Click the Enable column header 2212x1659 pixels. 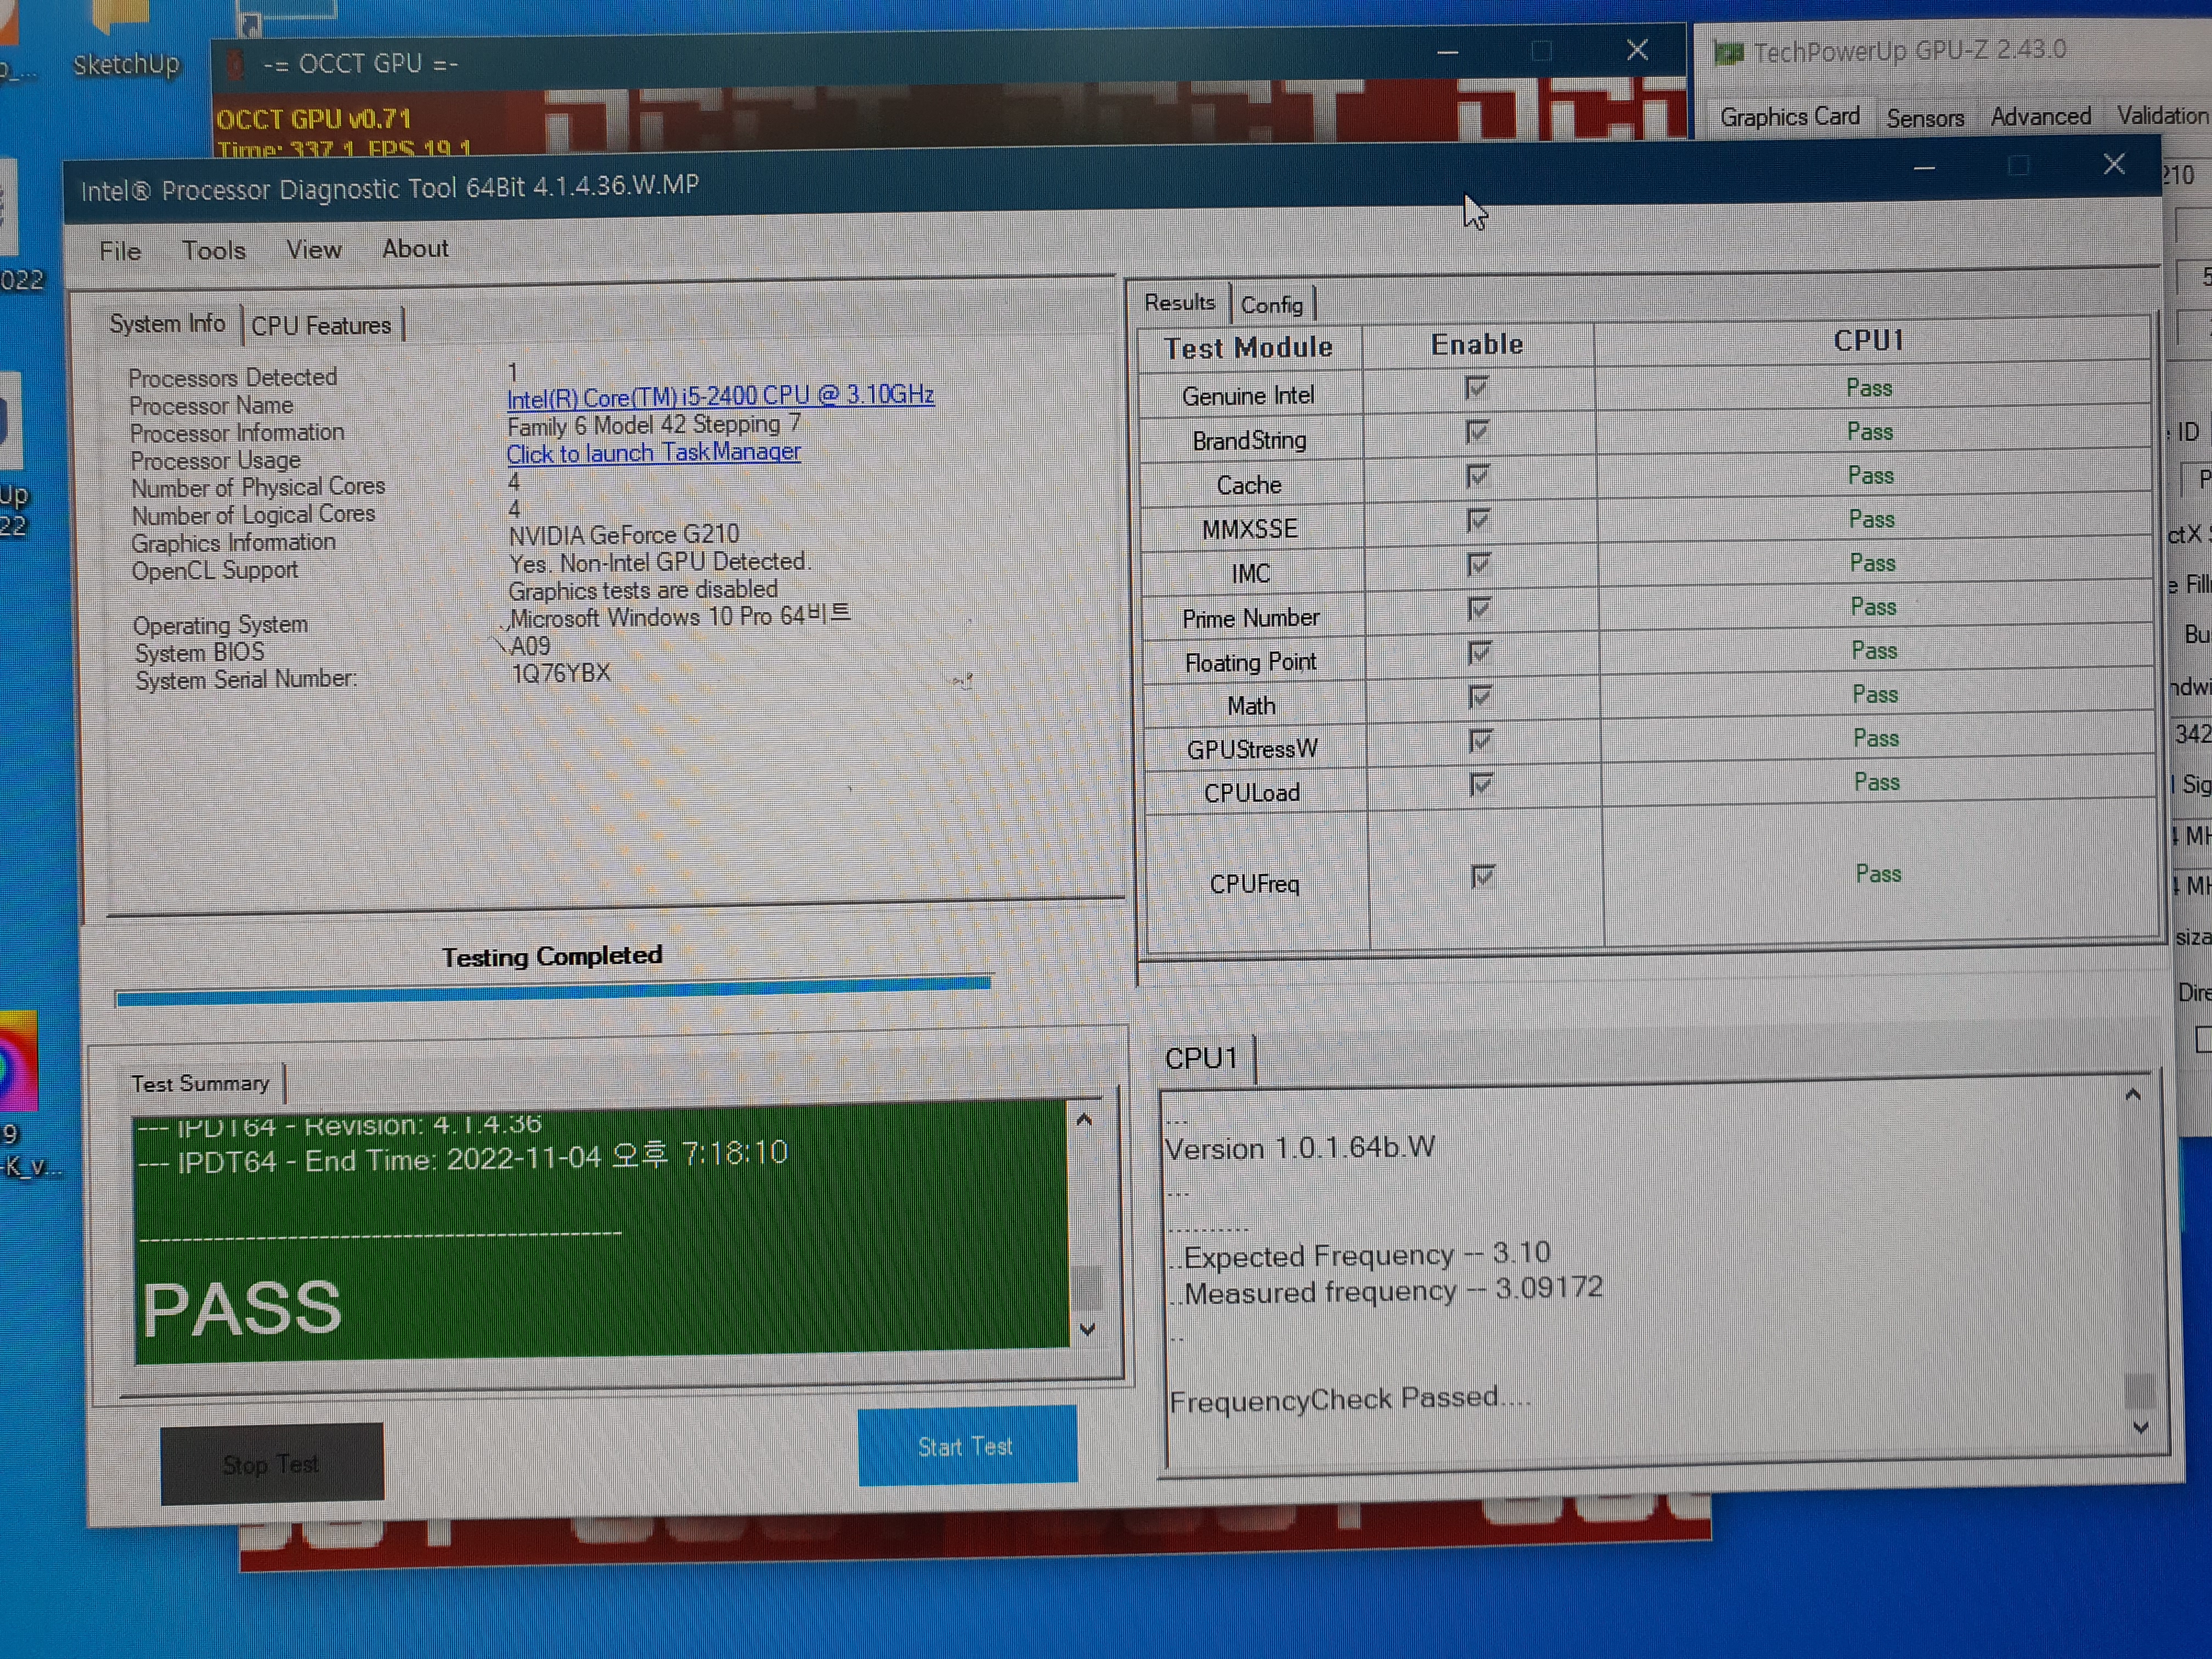pos(1477,345)
